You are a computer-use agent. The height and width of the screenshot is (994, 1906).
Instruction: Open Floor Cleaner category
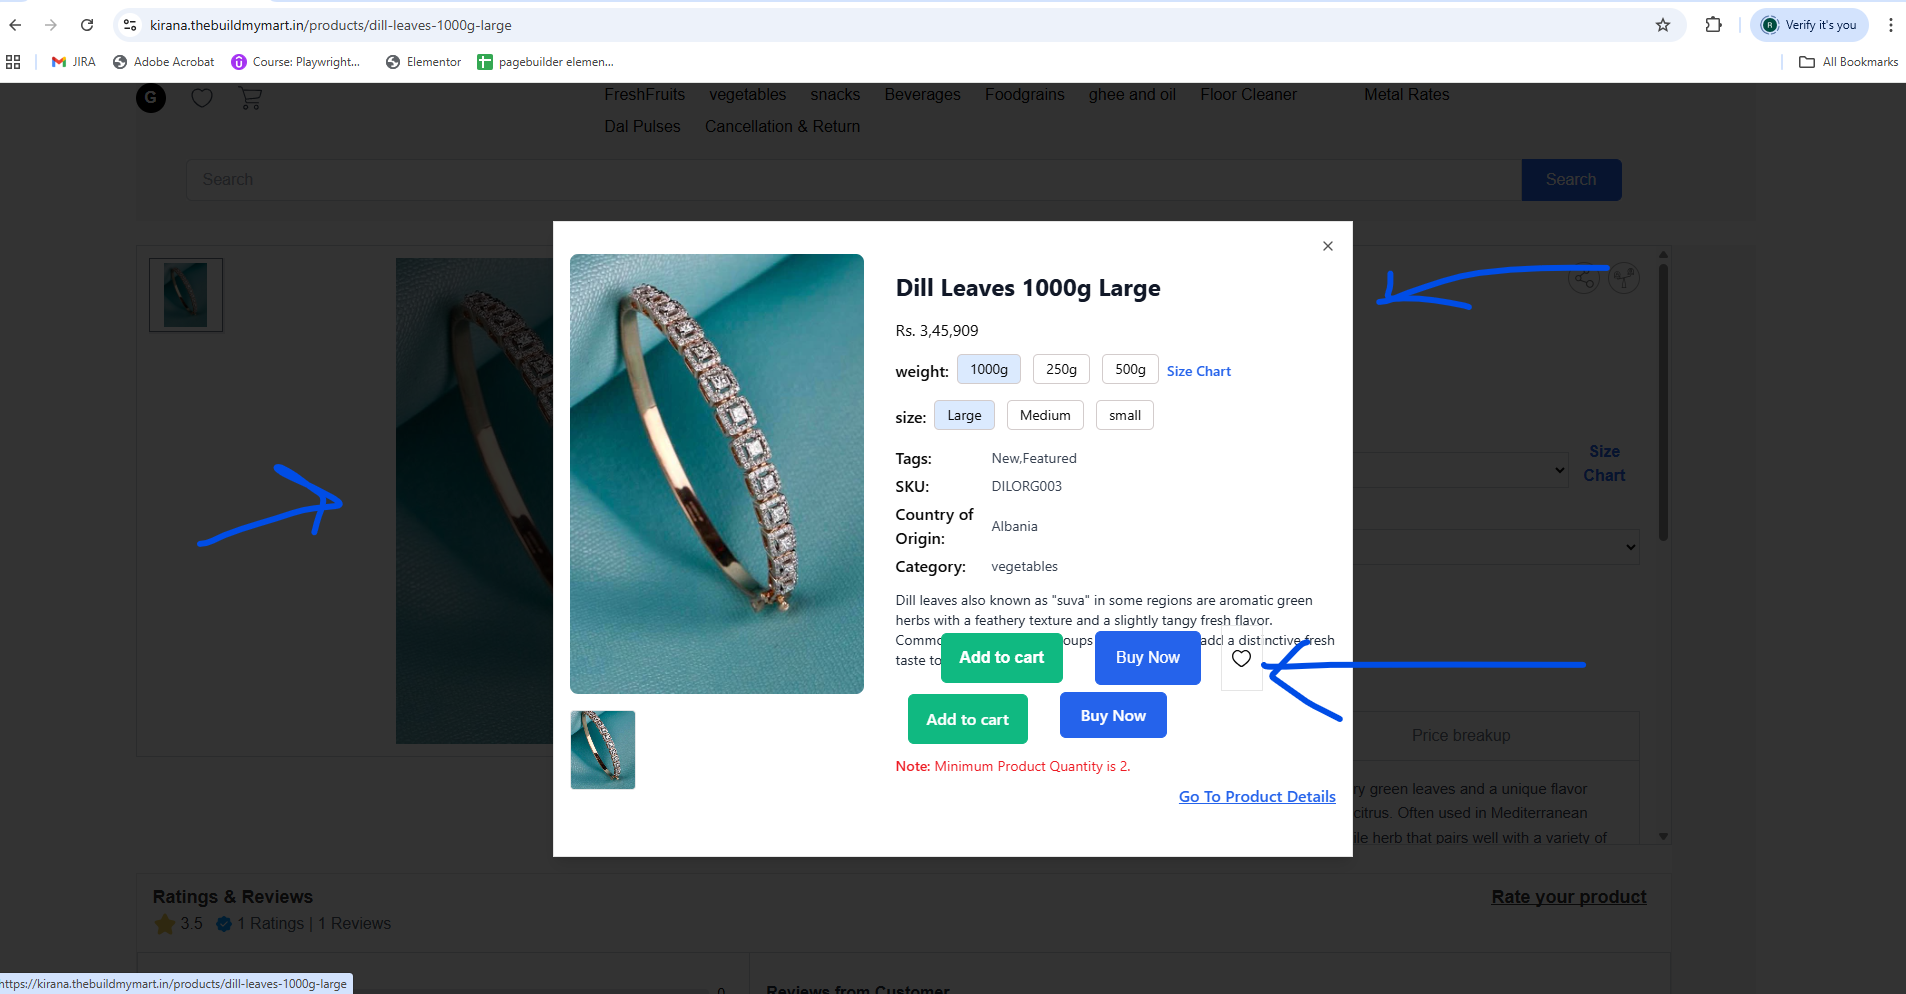pos(1248,95)
